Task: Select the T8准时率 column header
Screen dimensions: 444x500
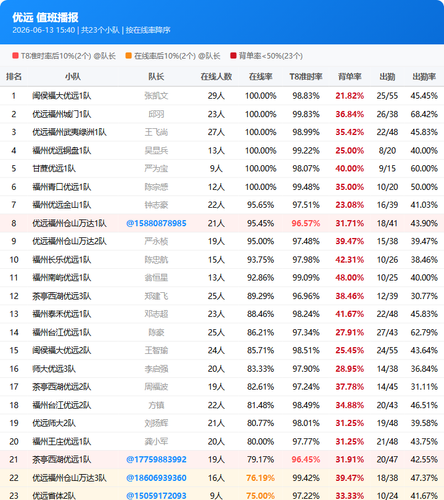Action: point(306,77)
